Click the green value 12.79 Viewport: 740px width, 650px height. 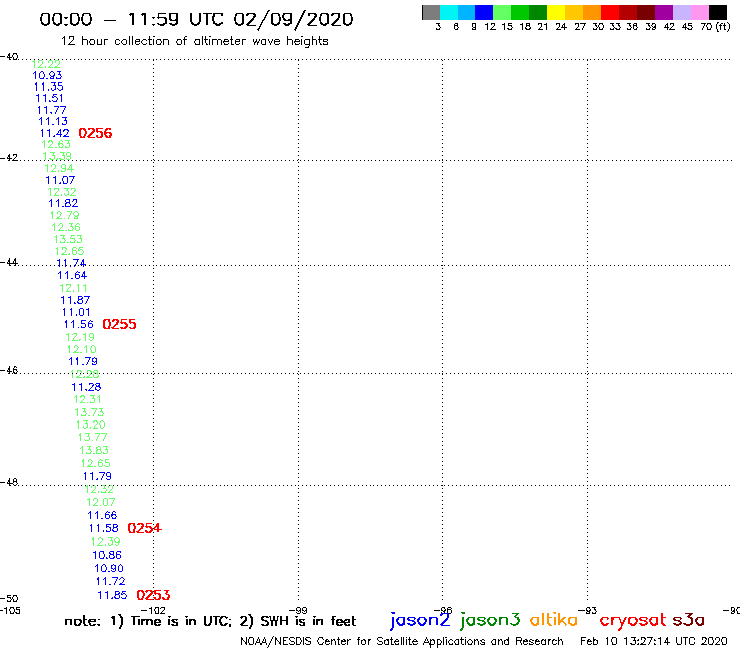click(x=65, y=215)
